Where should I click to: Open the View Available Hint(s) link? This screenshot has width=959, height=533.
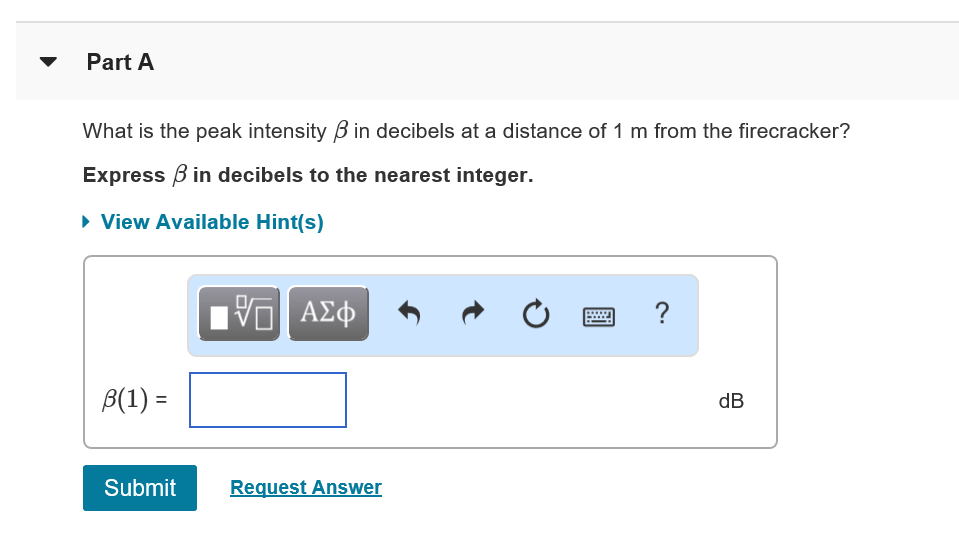[x=212, y=222]
